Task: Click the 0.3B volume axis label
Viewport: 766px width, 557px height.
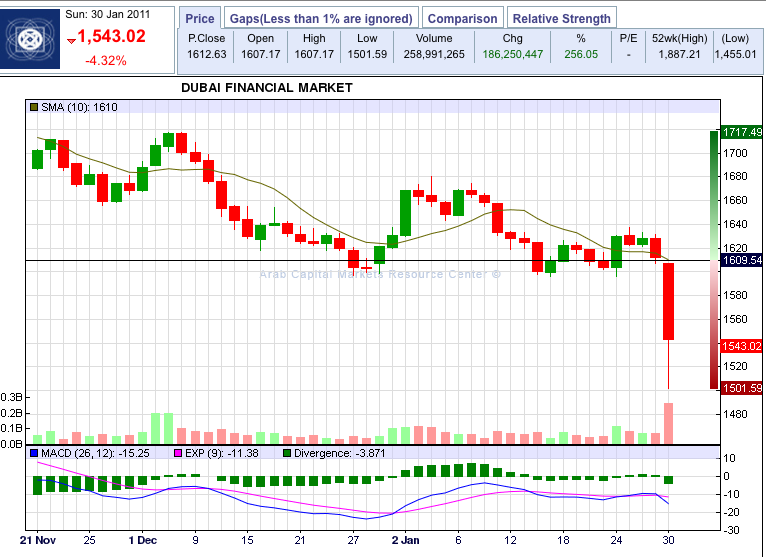Action: click(x=11, y=397)
